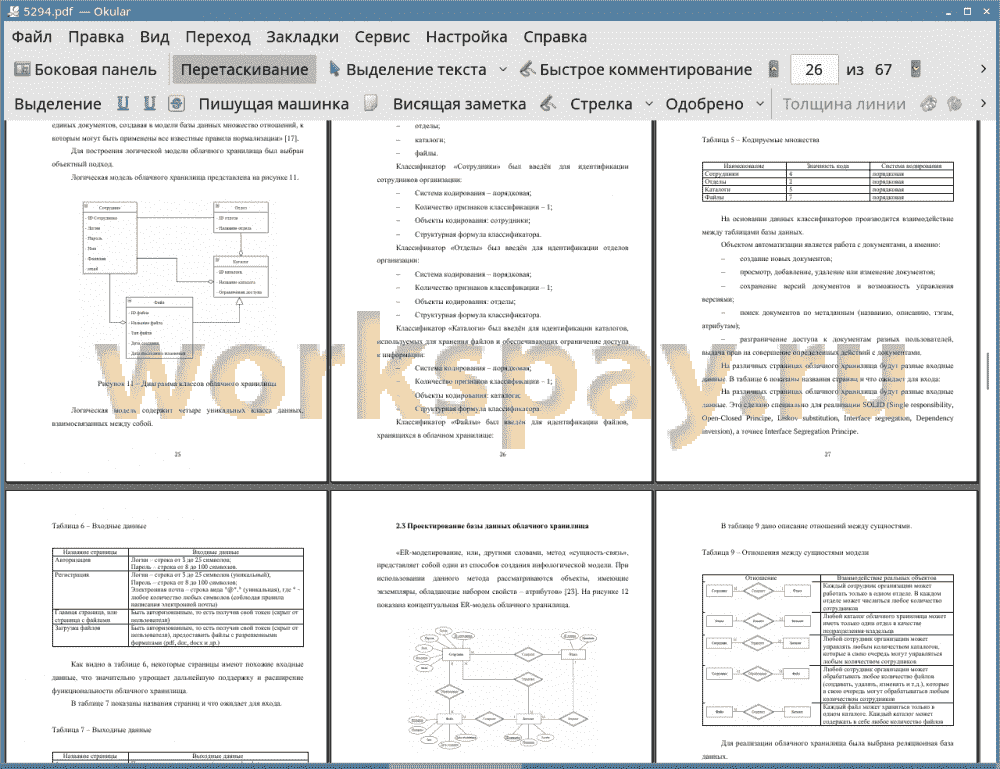This screenshot has height=769, width=1000.
Task: Open the Сервис menu
Action: [x=382, y=37]
